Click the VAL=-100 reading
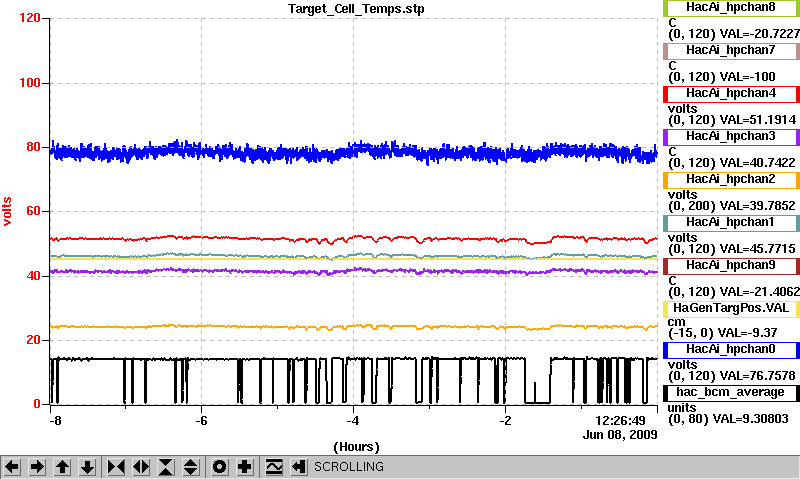Viewport: 800px width, 479px height. click(747, 77)
